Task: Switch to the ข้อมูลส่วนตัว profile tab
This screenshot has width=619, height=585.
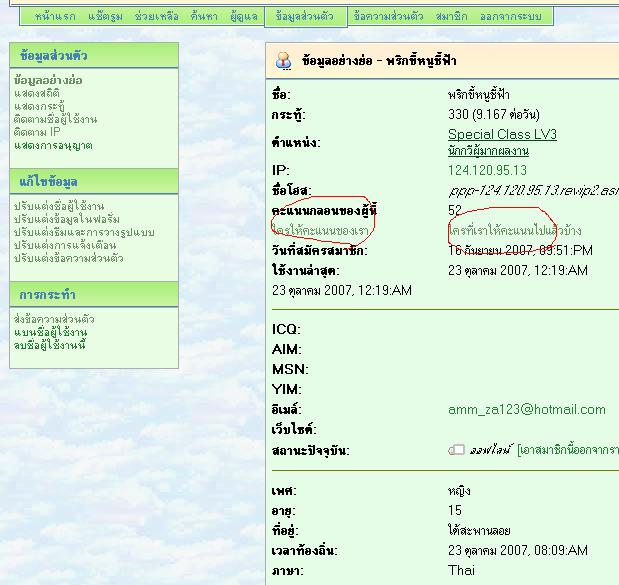Action: [304, 17]
